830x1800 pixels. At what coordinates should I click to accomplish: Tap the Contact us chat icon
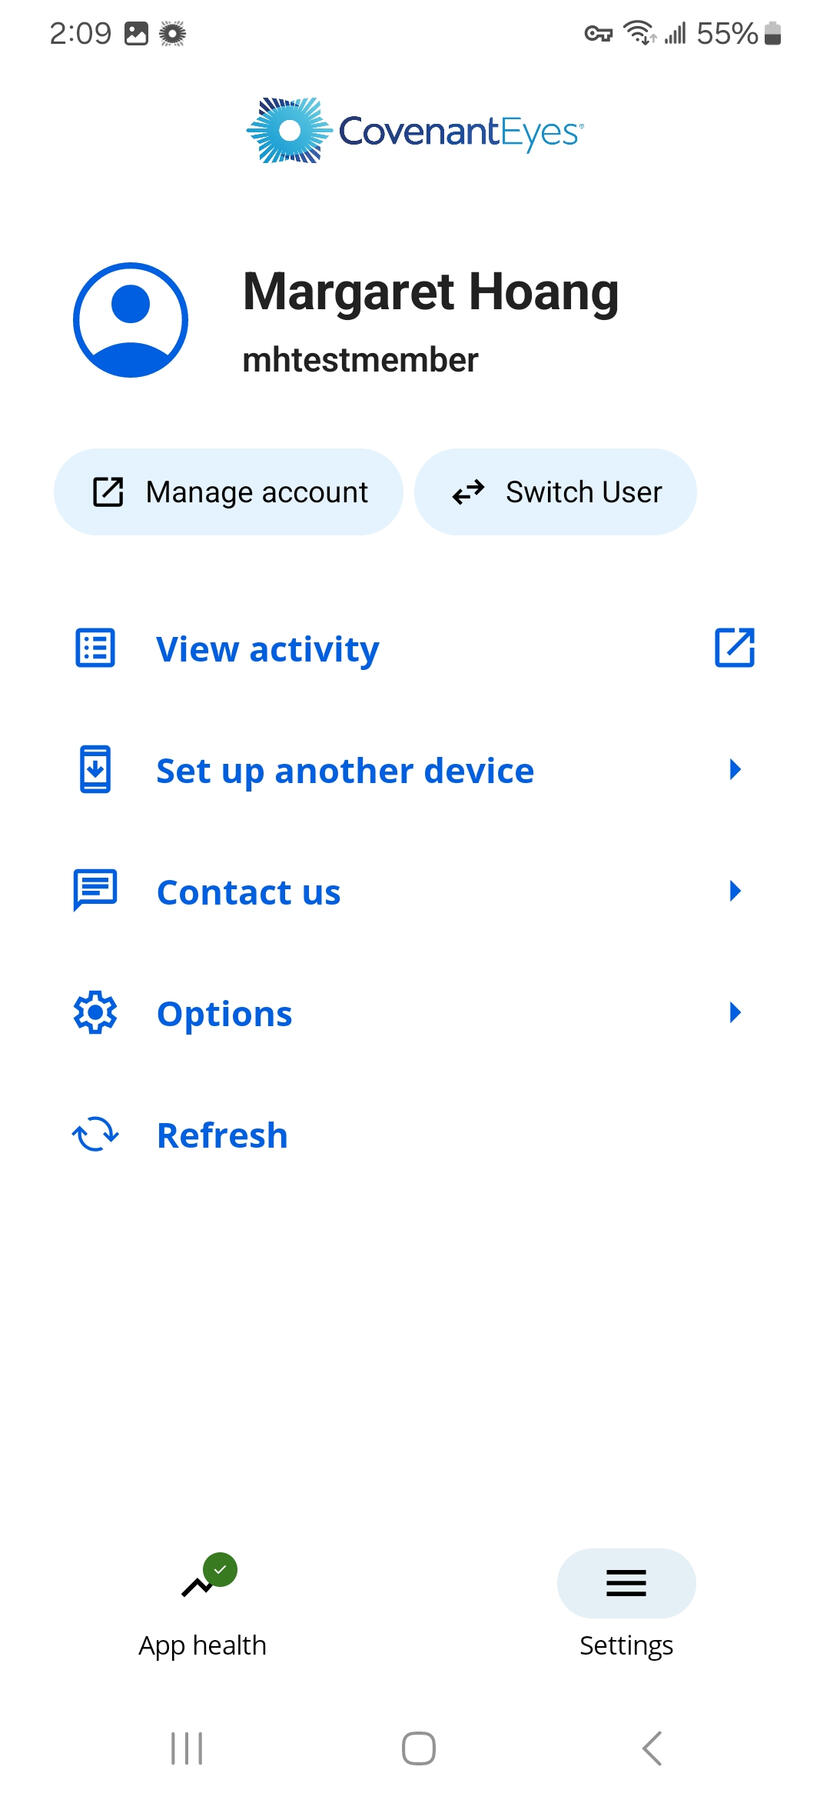coord(96,890)
